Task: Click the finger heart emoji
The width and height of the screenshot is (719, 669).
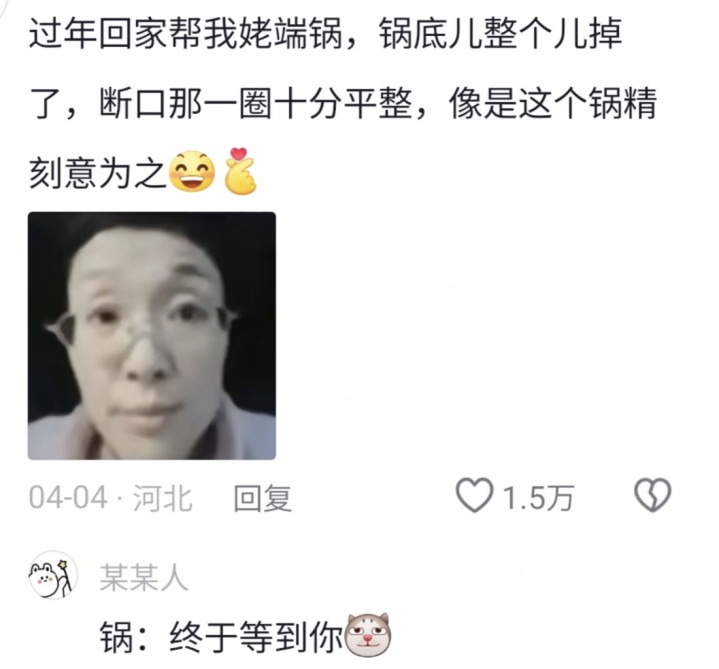Action: coord(241,171)
